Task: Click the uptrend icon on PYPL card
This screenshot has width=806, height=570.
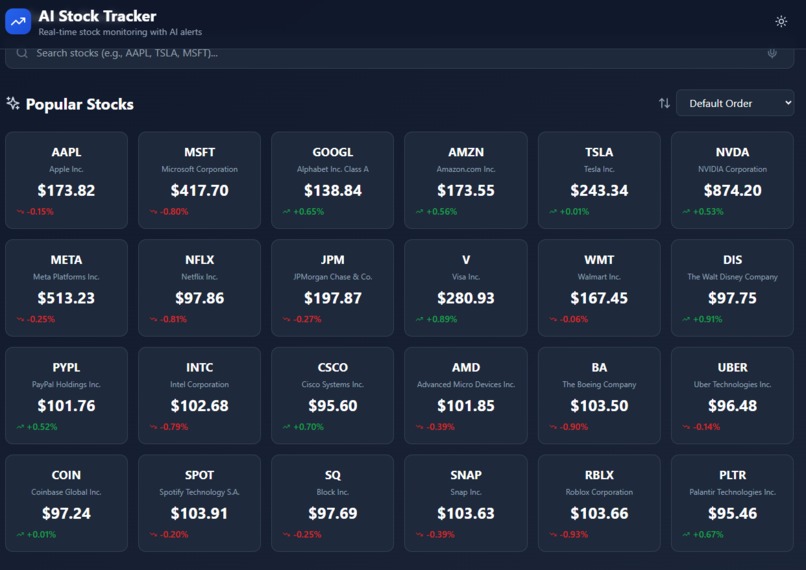Action: tap(20, 427)
